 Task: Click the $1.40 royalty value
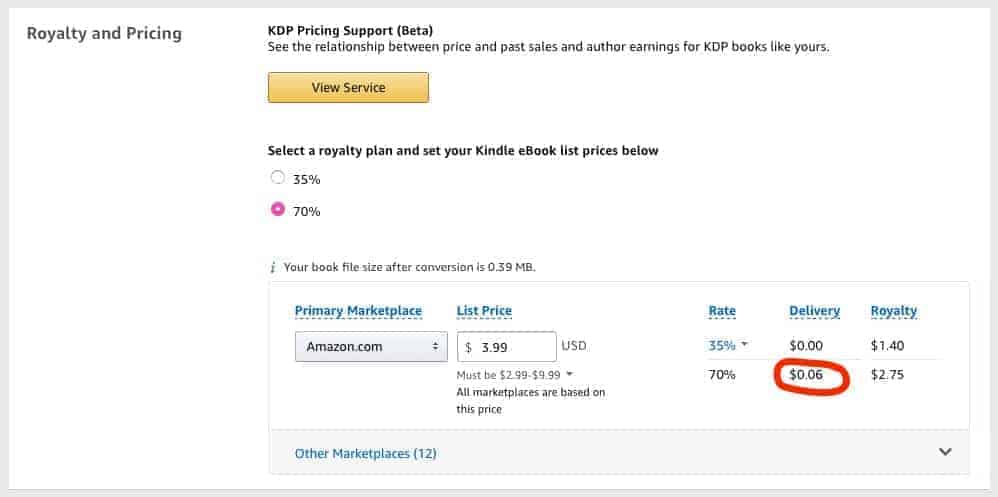click(x=887, y=346)
